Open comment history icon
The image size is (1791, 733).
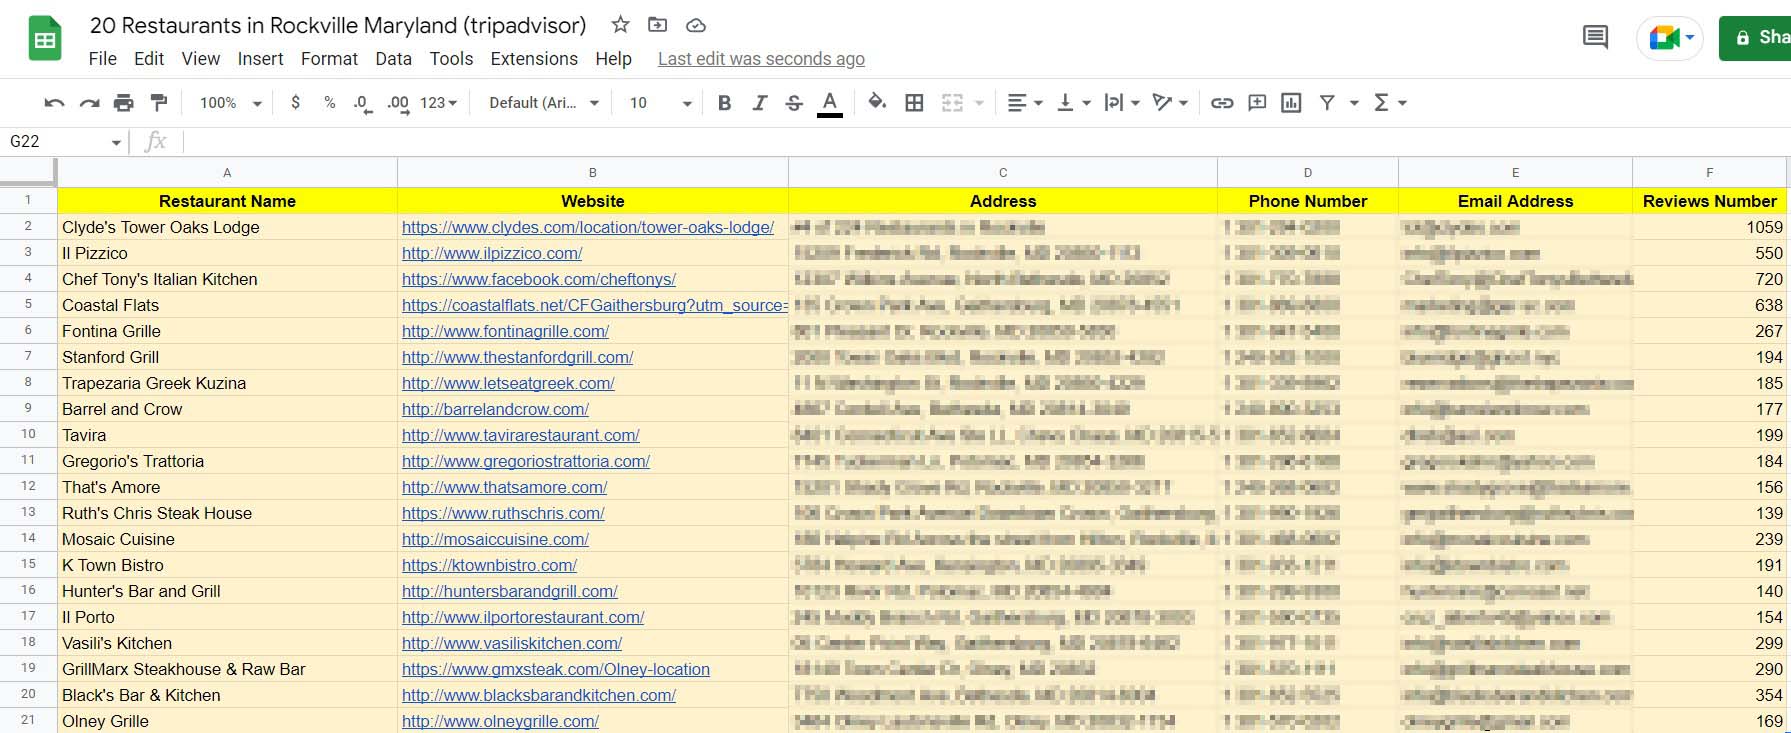point(1595,38)
